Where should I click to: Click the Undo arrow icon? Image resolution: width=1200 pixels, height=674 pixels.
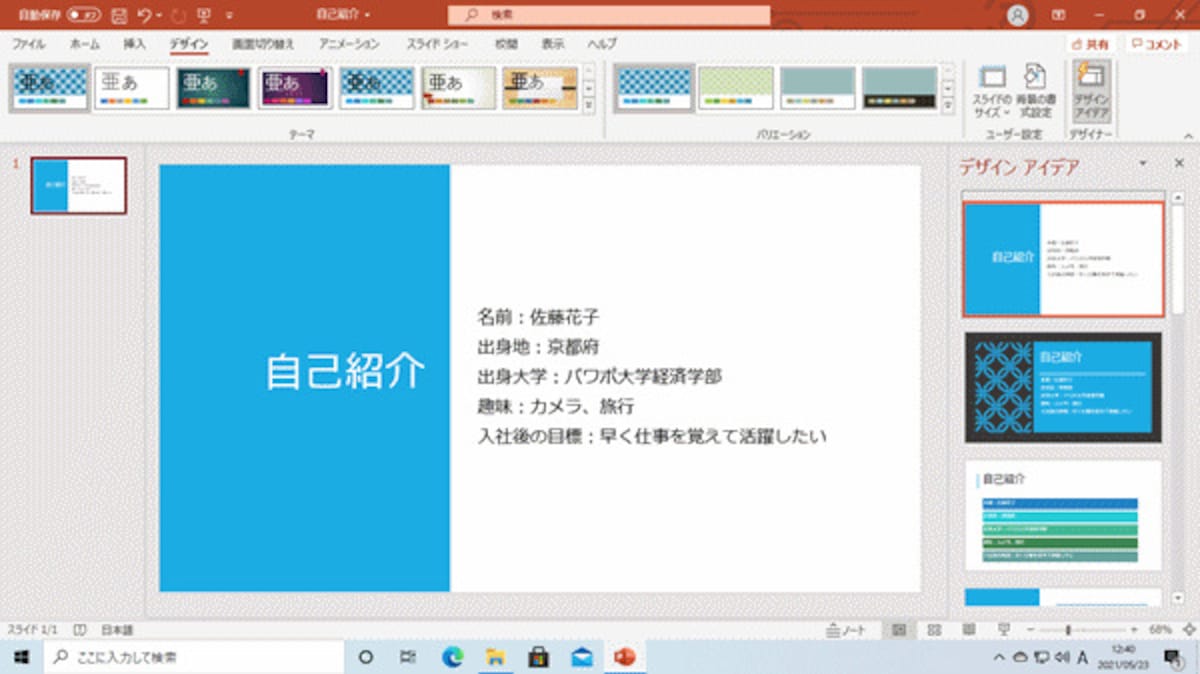tap(145, 15)
